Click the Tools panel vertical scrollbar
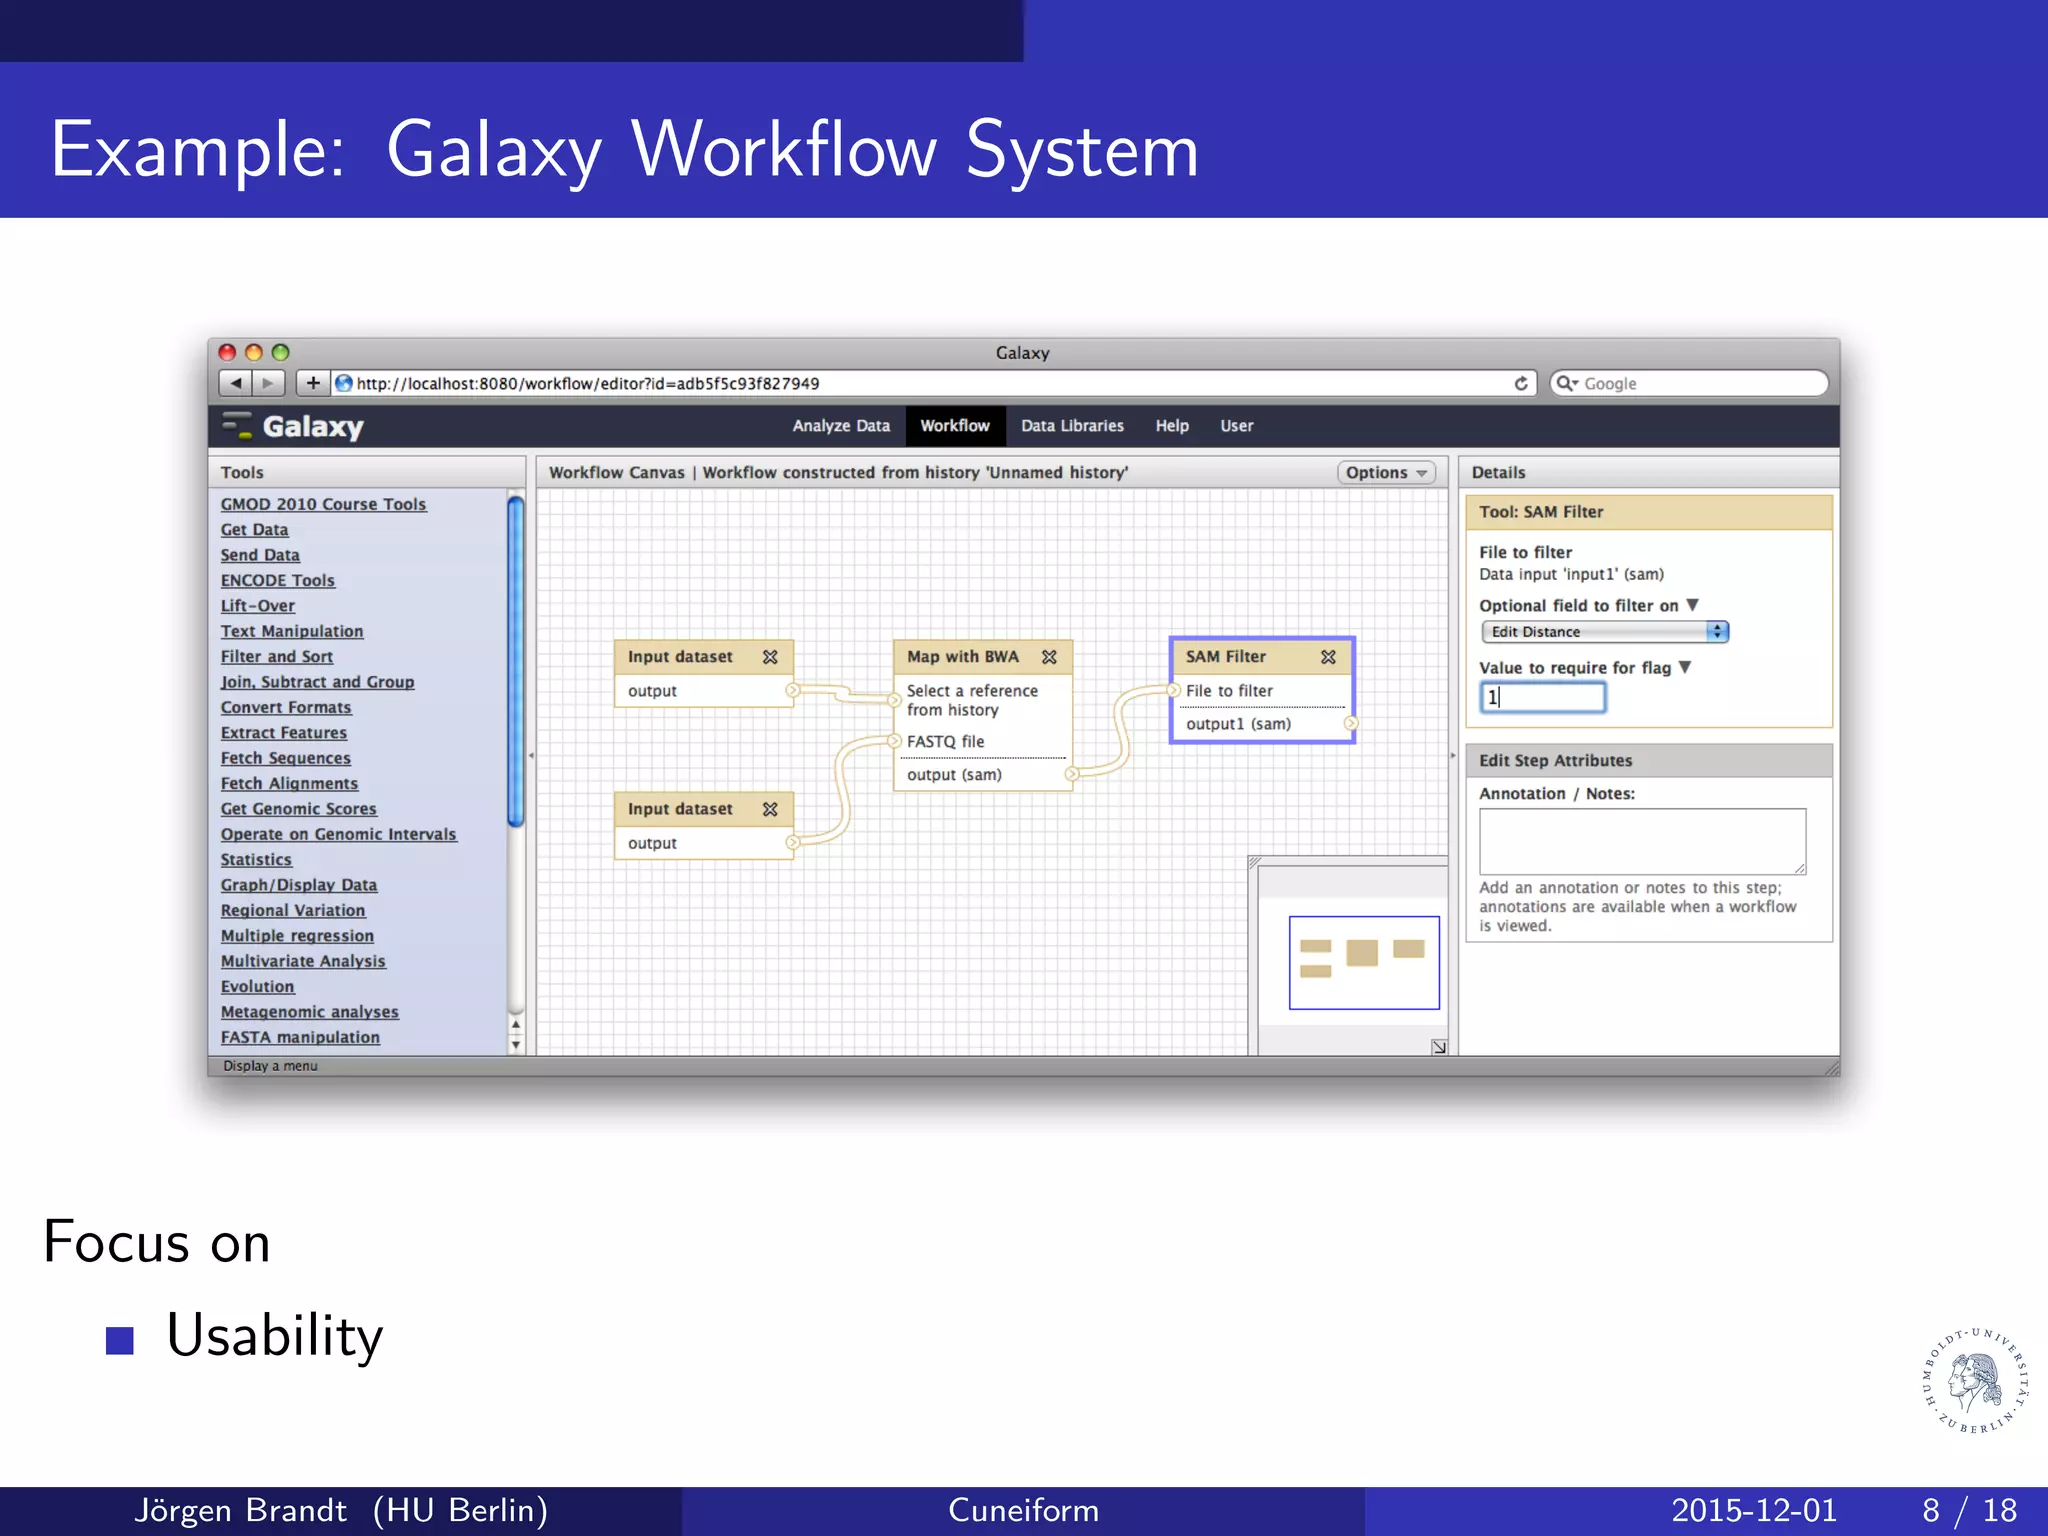Viewport: 2048px width, 1536px height. pos(516,662)
